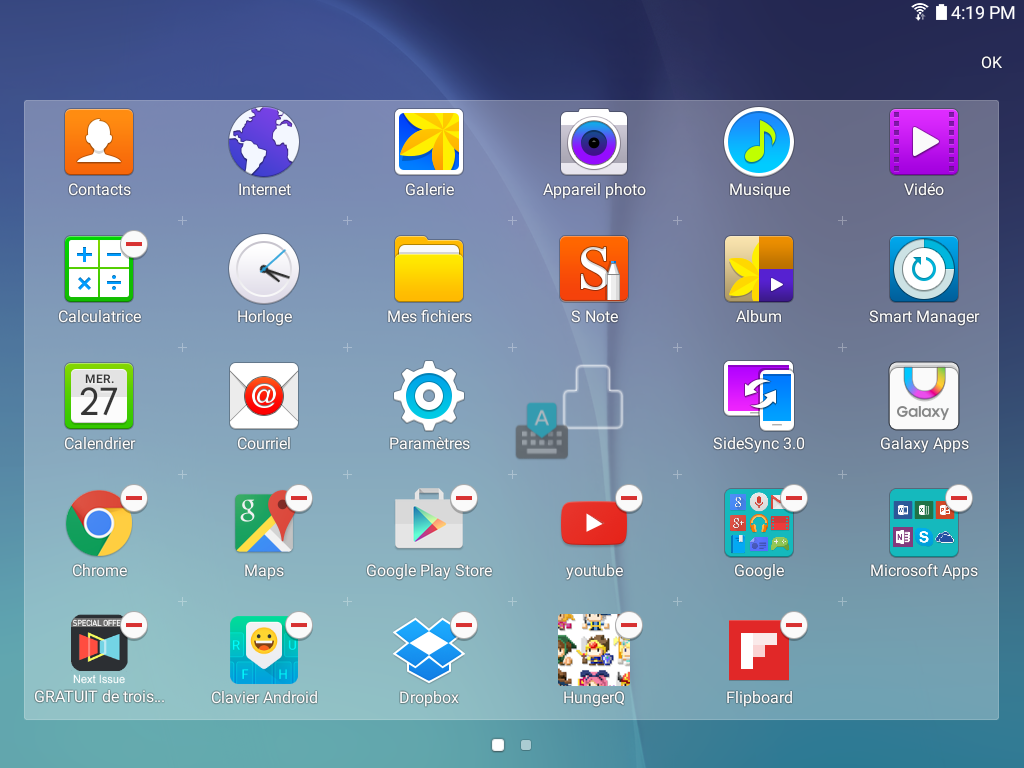Open the Album app

759,269
